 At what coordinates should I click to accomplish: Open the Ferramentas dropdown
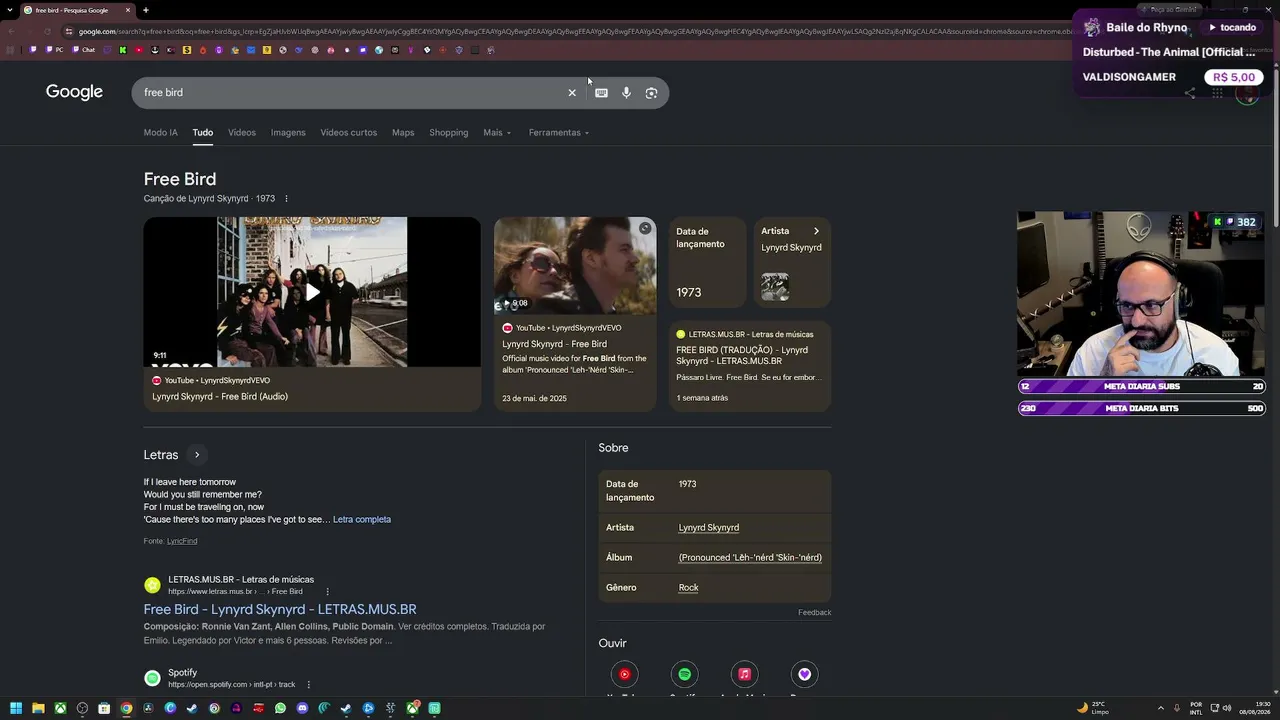click(x=559, y=133)
